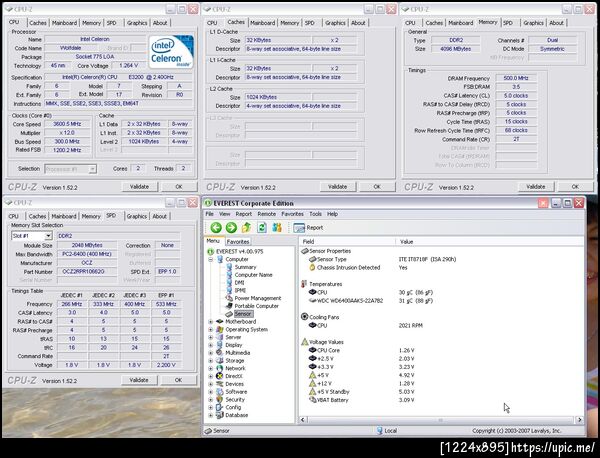
Task: Click the Software tree item
Action: [x=236, y=392]
